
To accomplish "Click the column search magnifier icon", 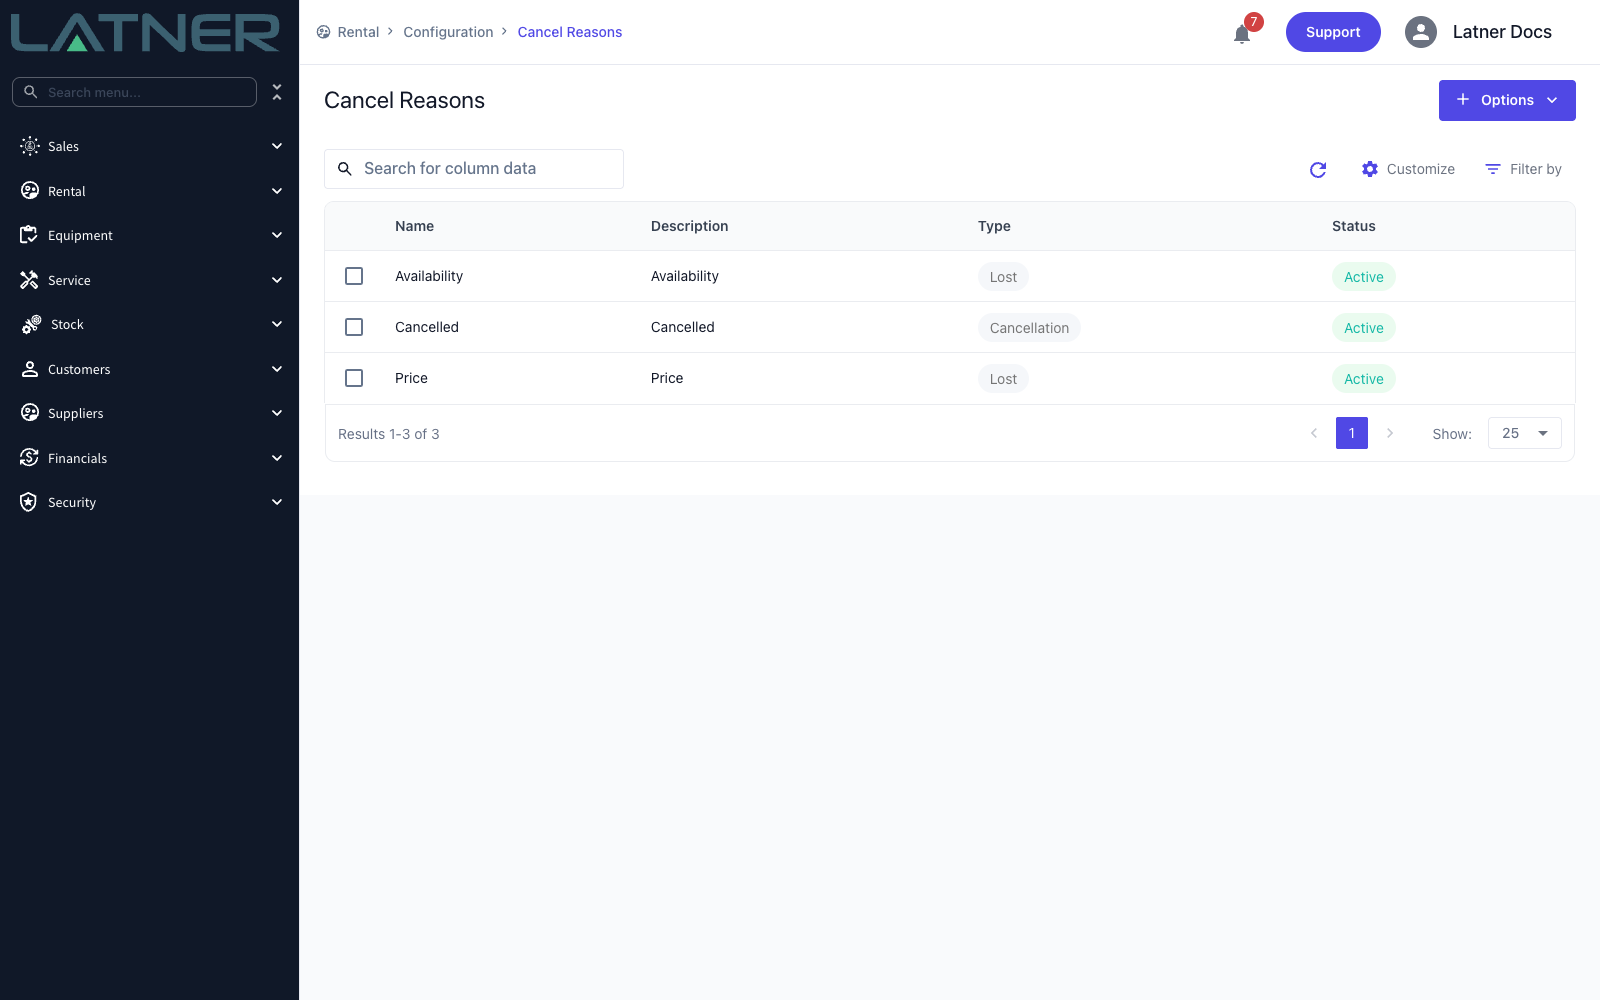I will [x=345, y=169].
